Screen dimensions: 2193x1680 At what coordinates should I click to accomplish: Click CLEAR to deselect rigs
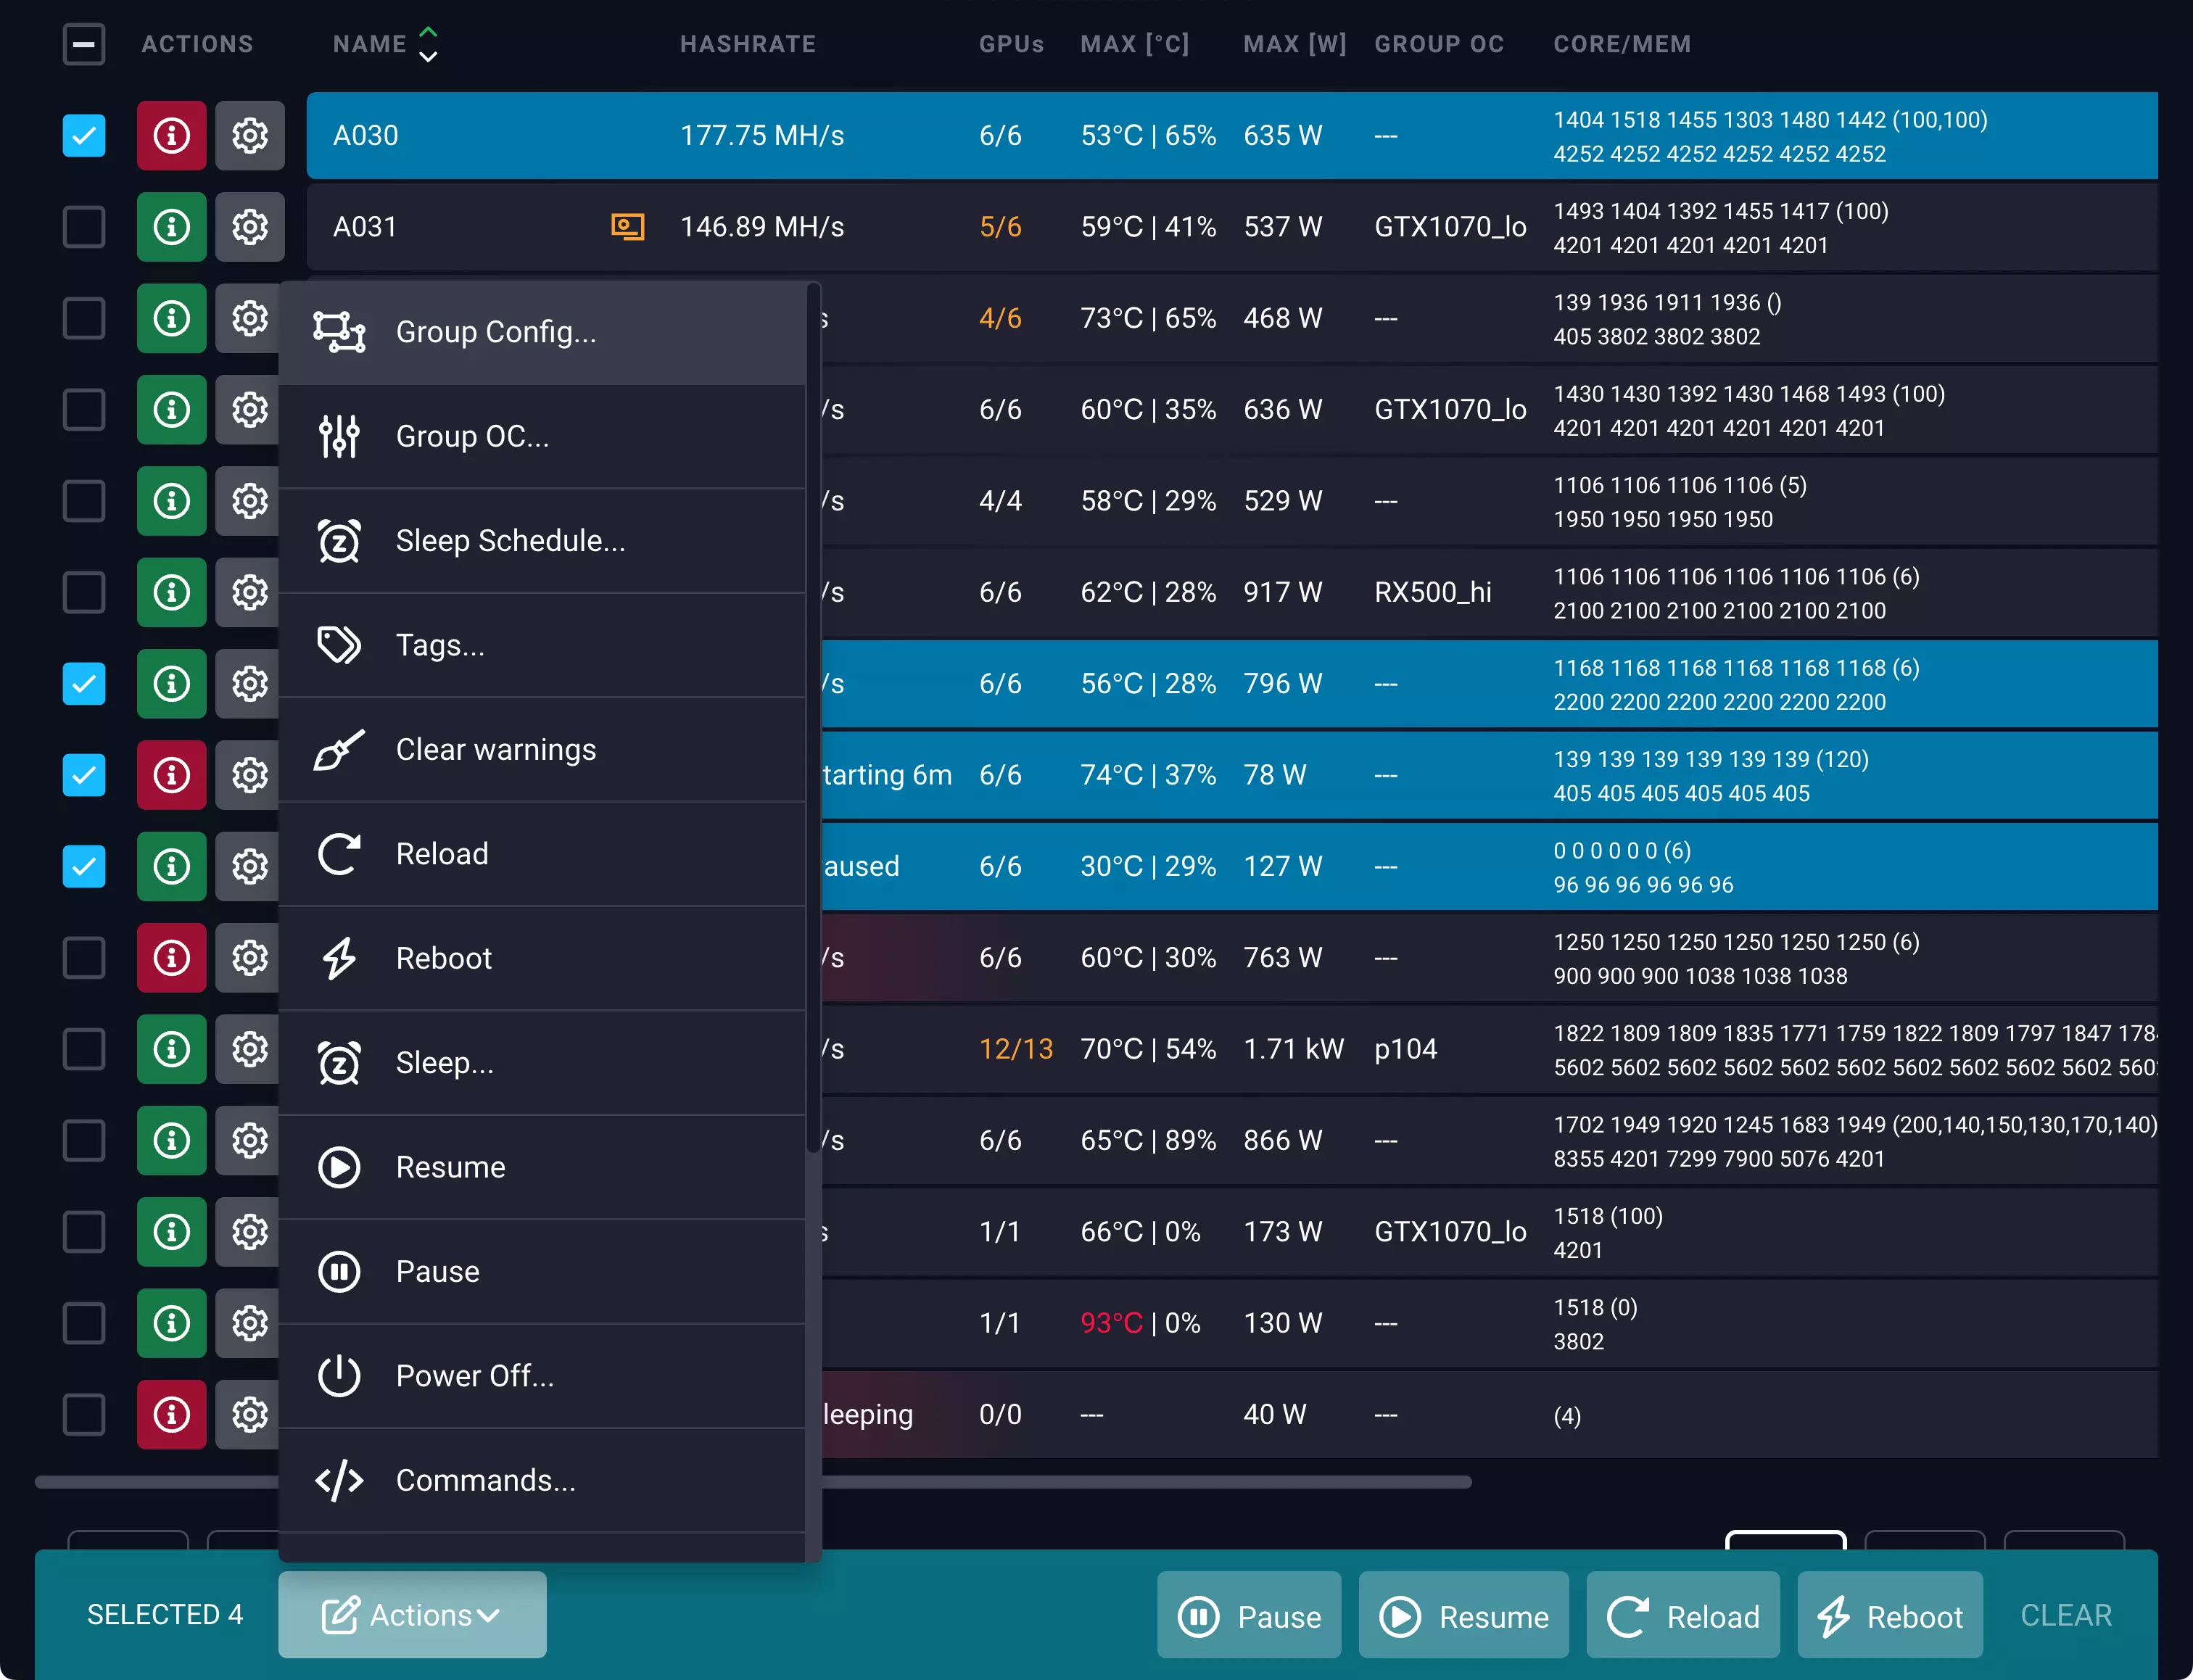(2066, 1615)
